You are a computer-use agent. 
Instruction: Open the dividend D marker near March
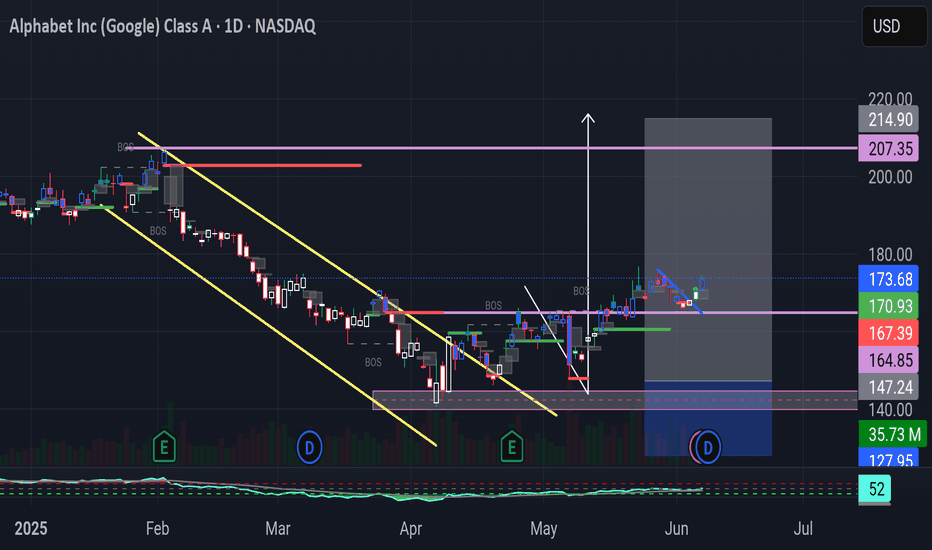309,447
